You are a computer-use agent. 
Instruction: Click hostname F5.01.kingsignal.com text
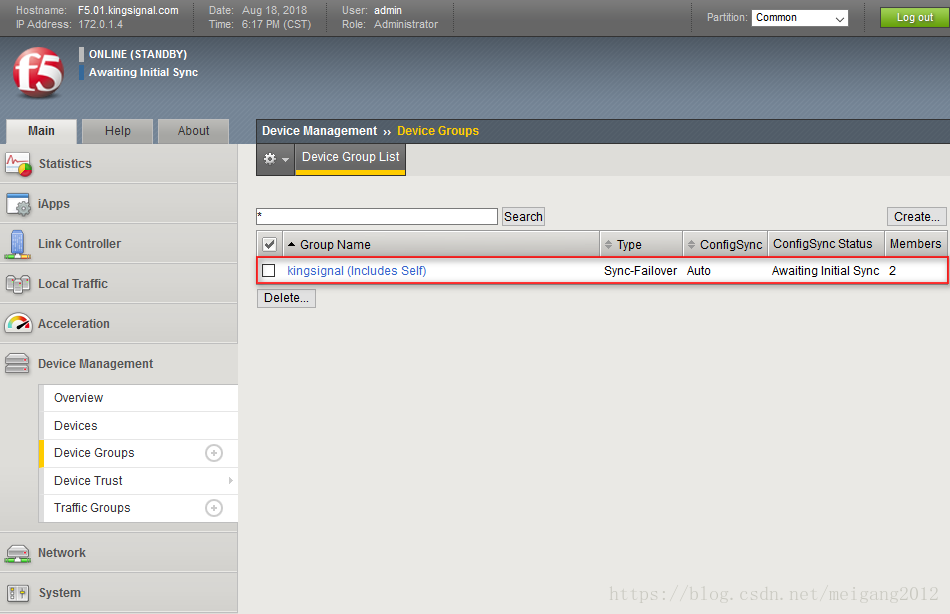point(128,10)
